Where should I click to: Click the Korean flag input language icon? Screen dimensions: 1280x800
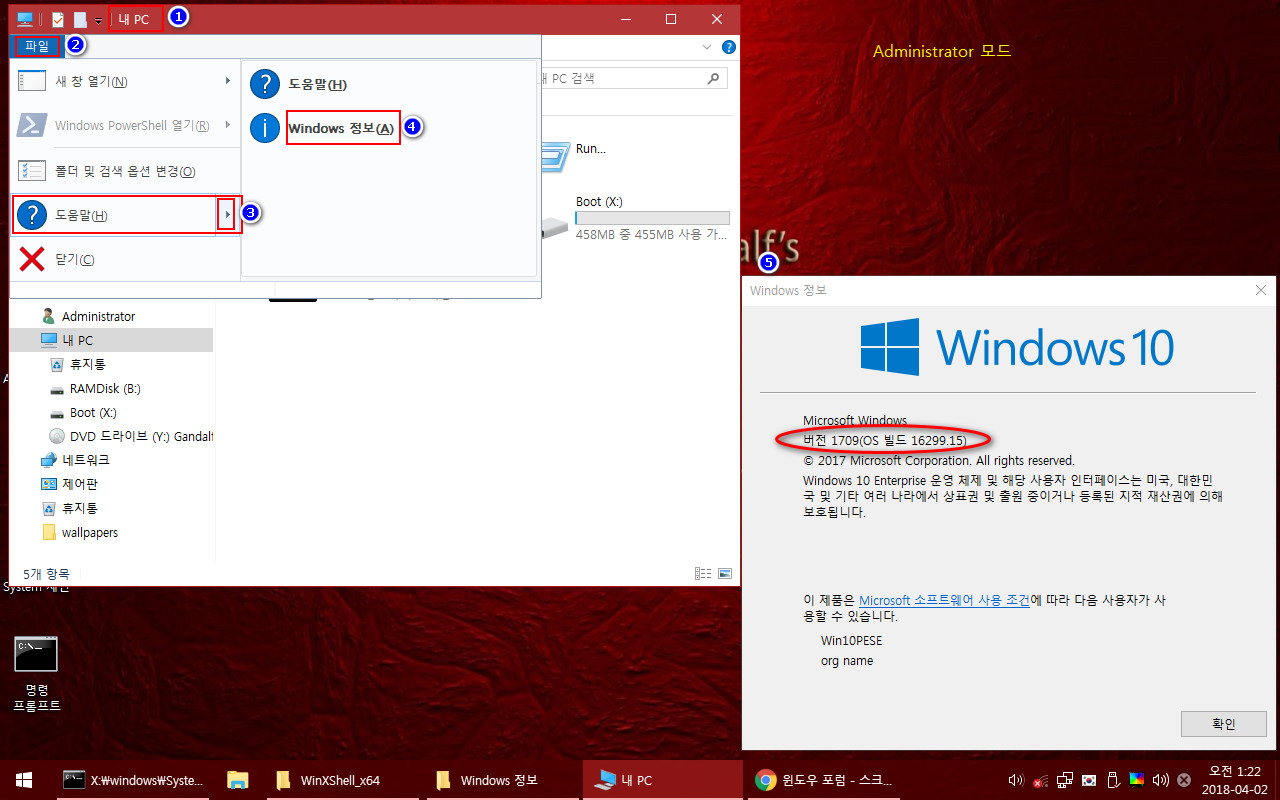1089,780
